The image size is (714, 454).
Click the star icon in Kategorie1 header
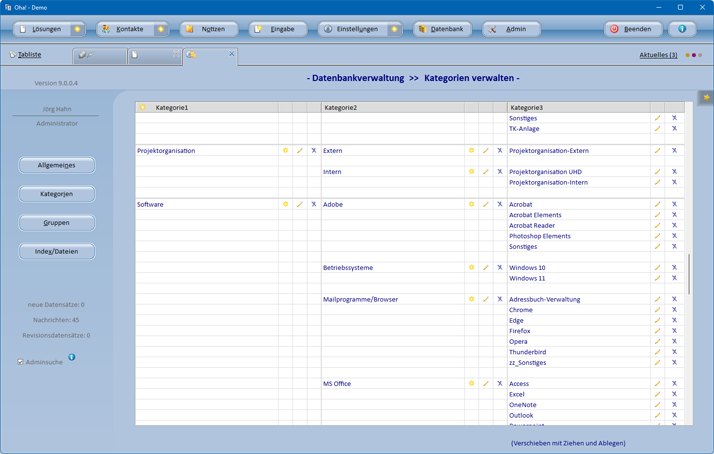point(143,107)
